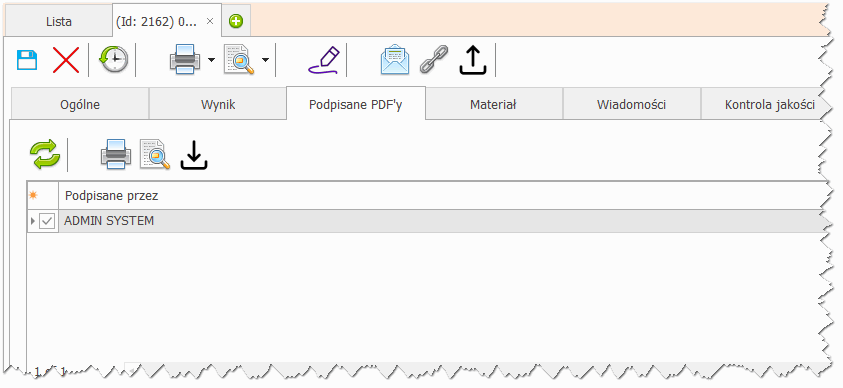Screen dimensions: 843x388
Task: Close the (Id: 2162) document tab
Action: coord(210,21)
